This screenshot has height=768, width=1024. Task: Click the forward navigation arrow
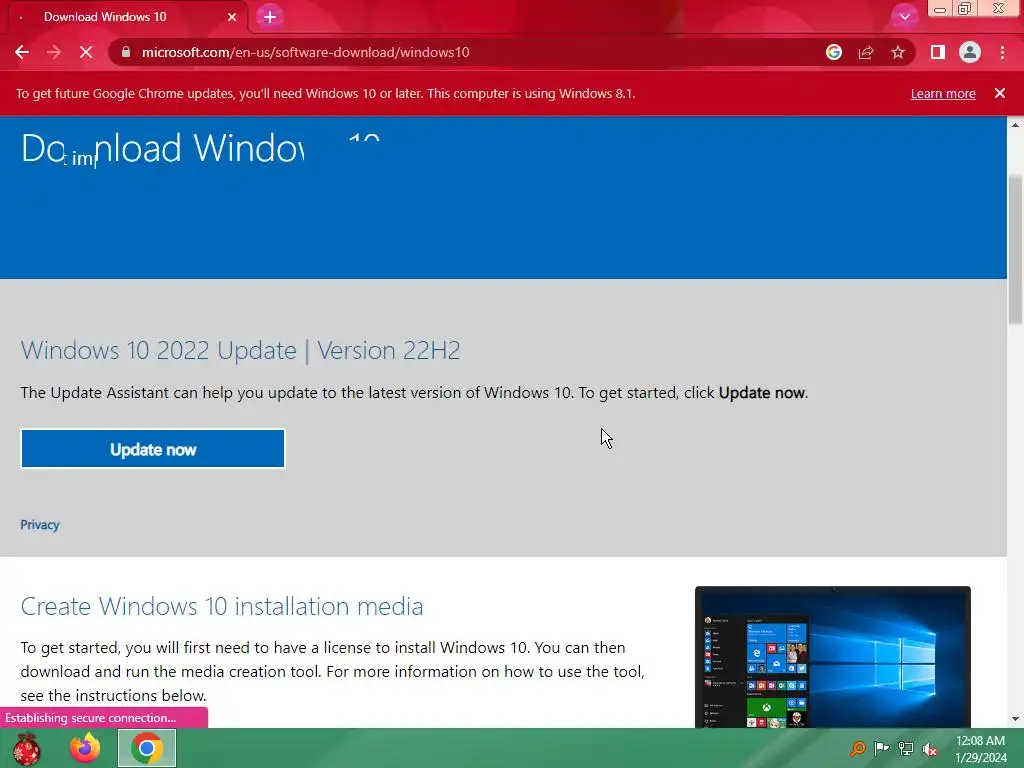tap(54, 52)
